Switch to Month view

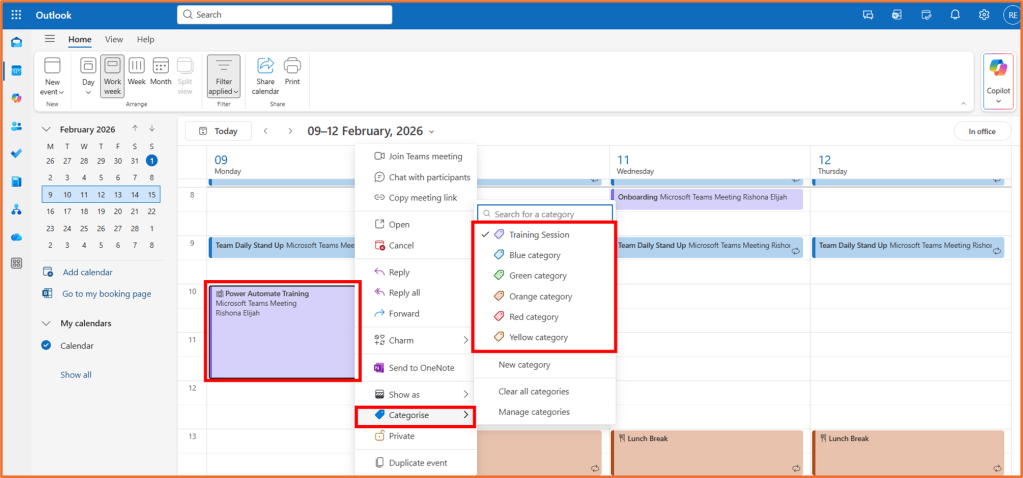coord(160,73)
